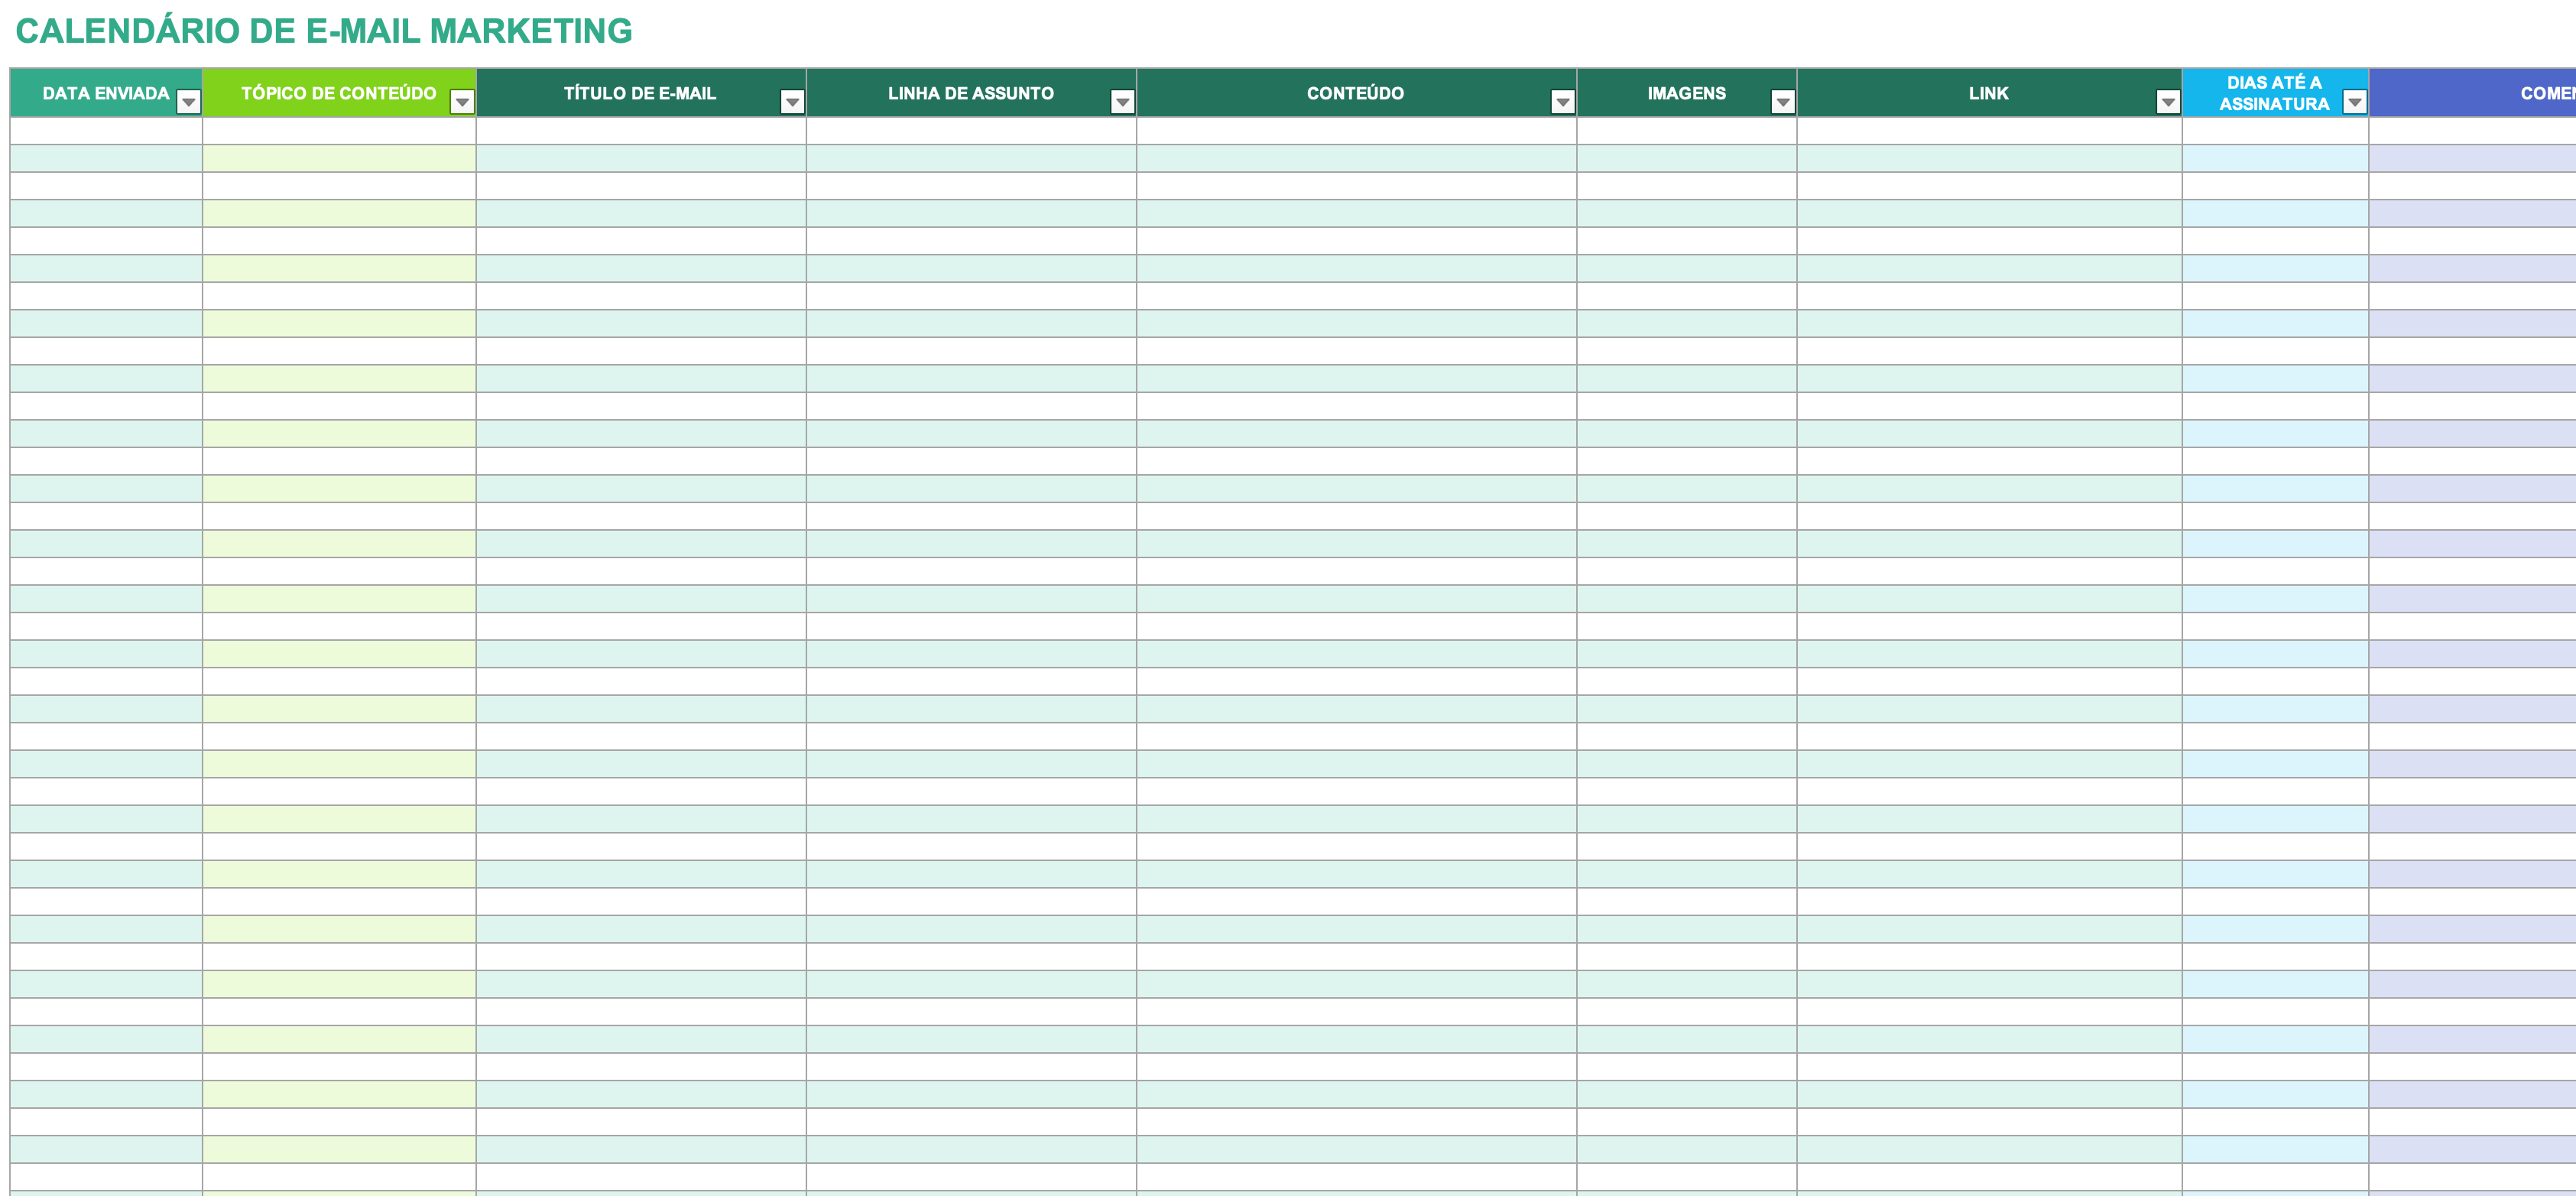This screenshot has width=2576, height=1196.
Task: Open the CONTEÚDO column filter dropdown
Action: [x=1562, y=102]
